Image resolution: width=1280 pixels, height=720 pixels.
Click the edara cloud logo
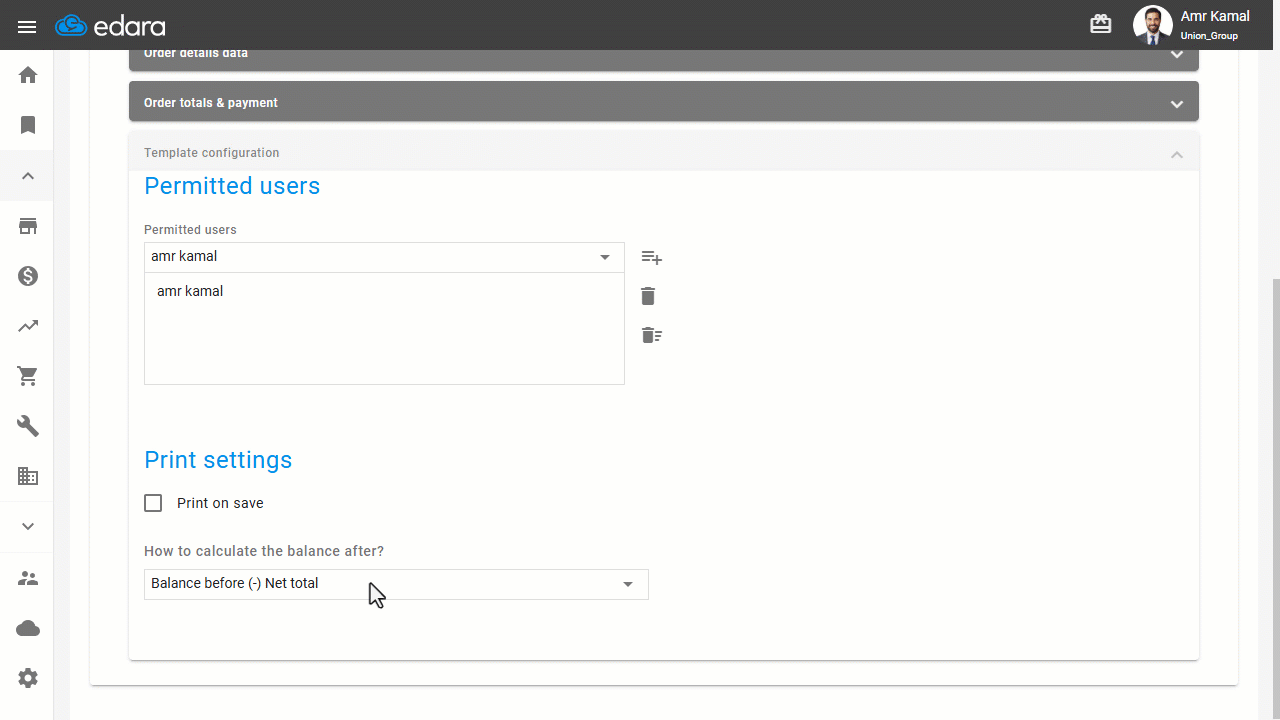(x=110, y=26)
